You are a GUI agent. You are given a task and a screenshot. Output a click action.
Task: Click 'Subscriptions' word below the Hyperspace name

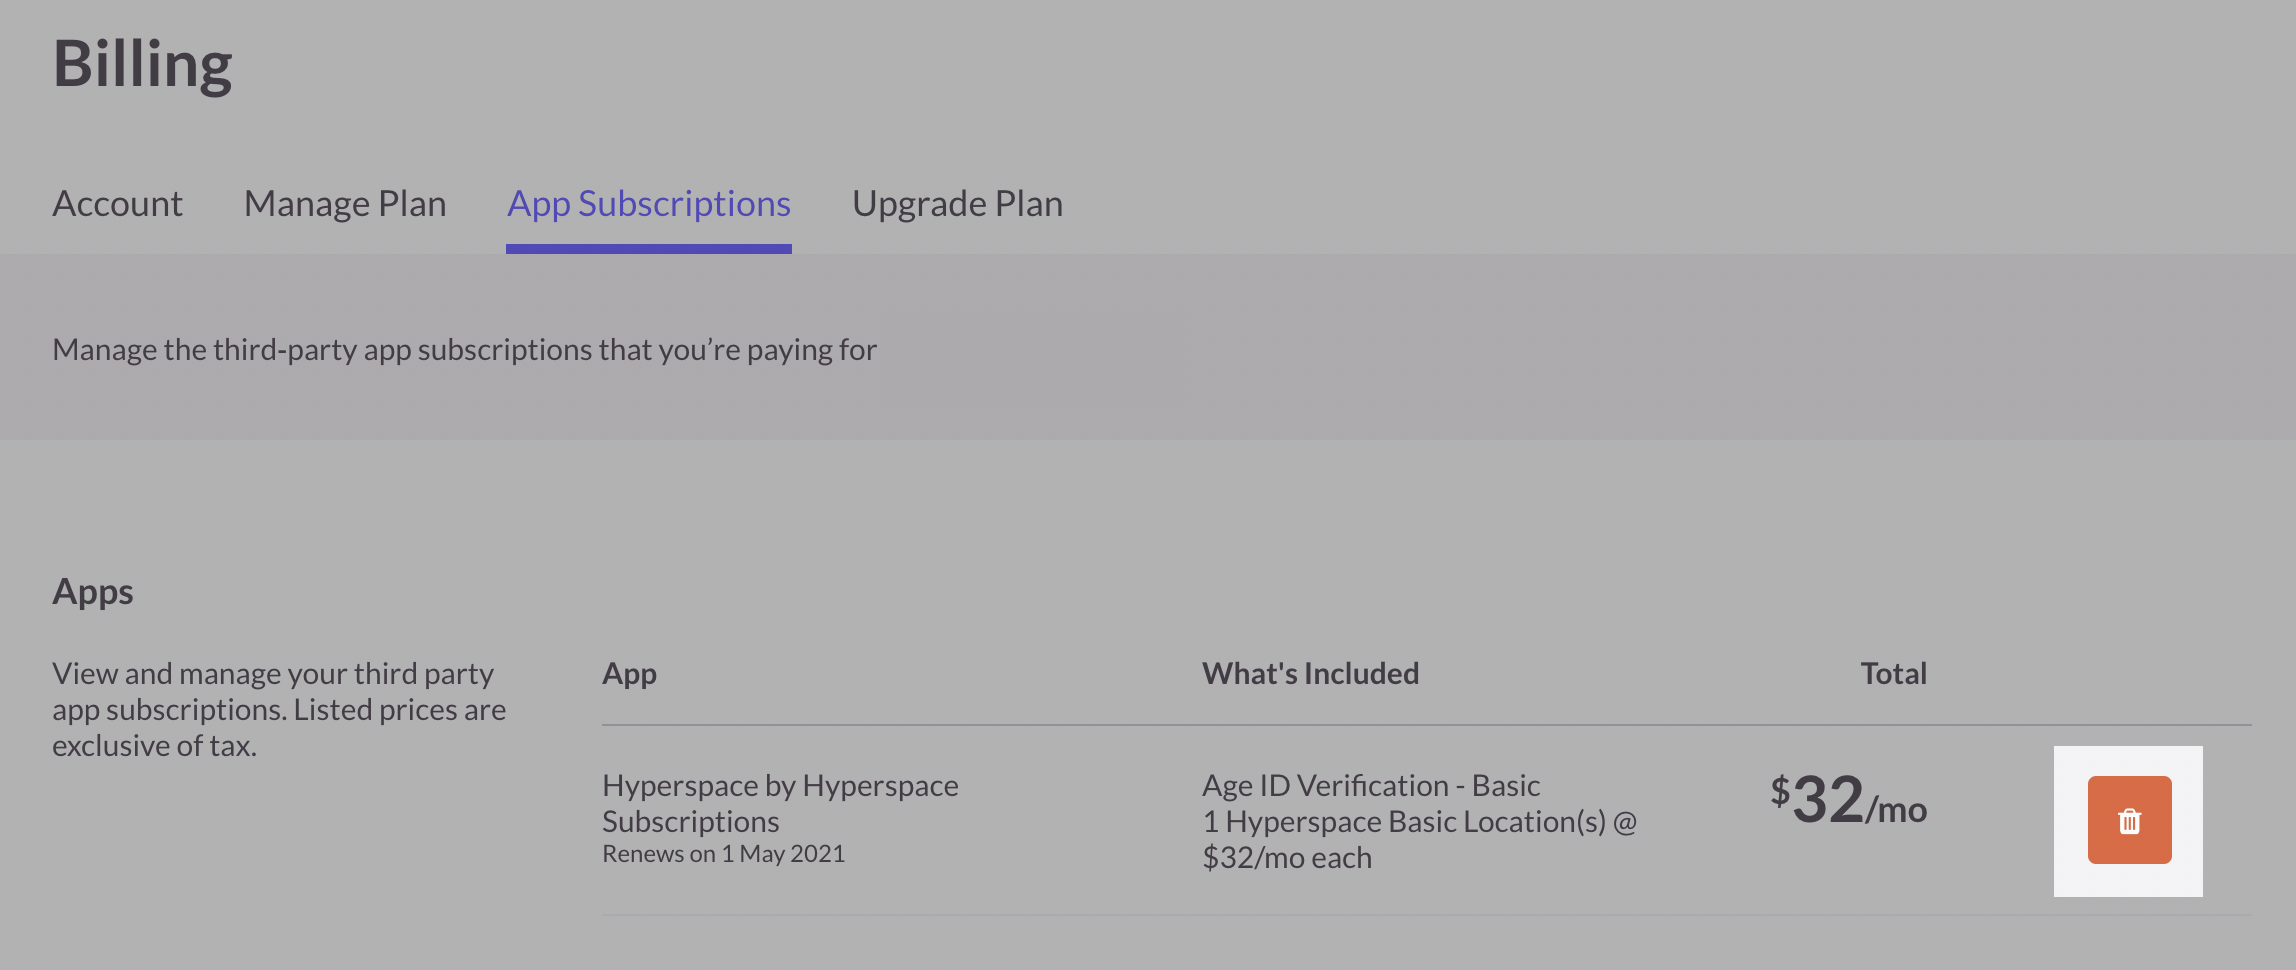690,822
